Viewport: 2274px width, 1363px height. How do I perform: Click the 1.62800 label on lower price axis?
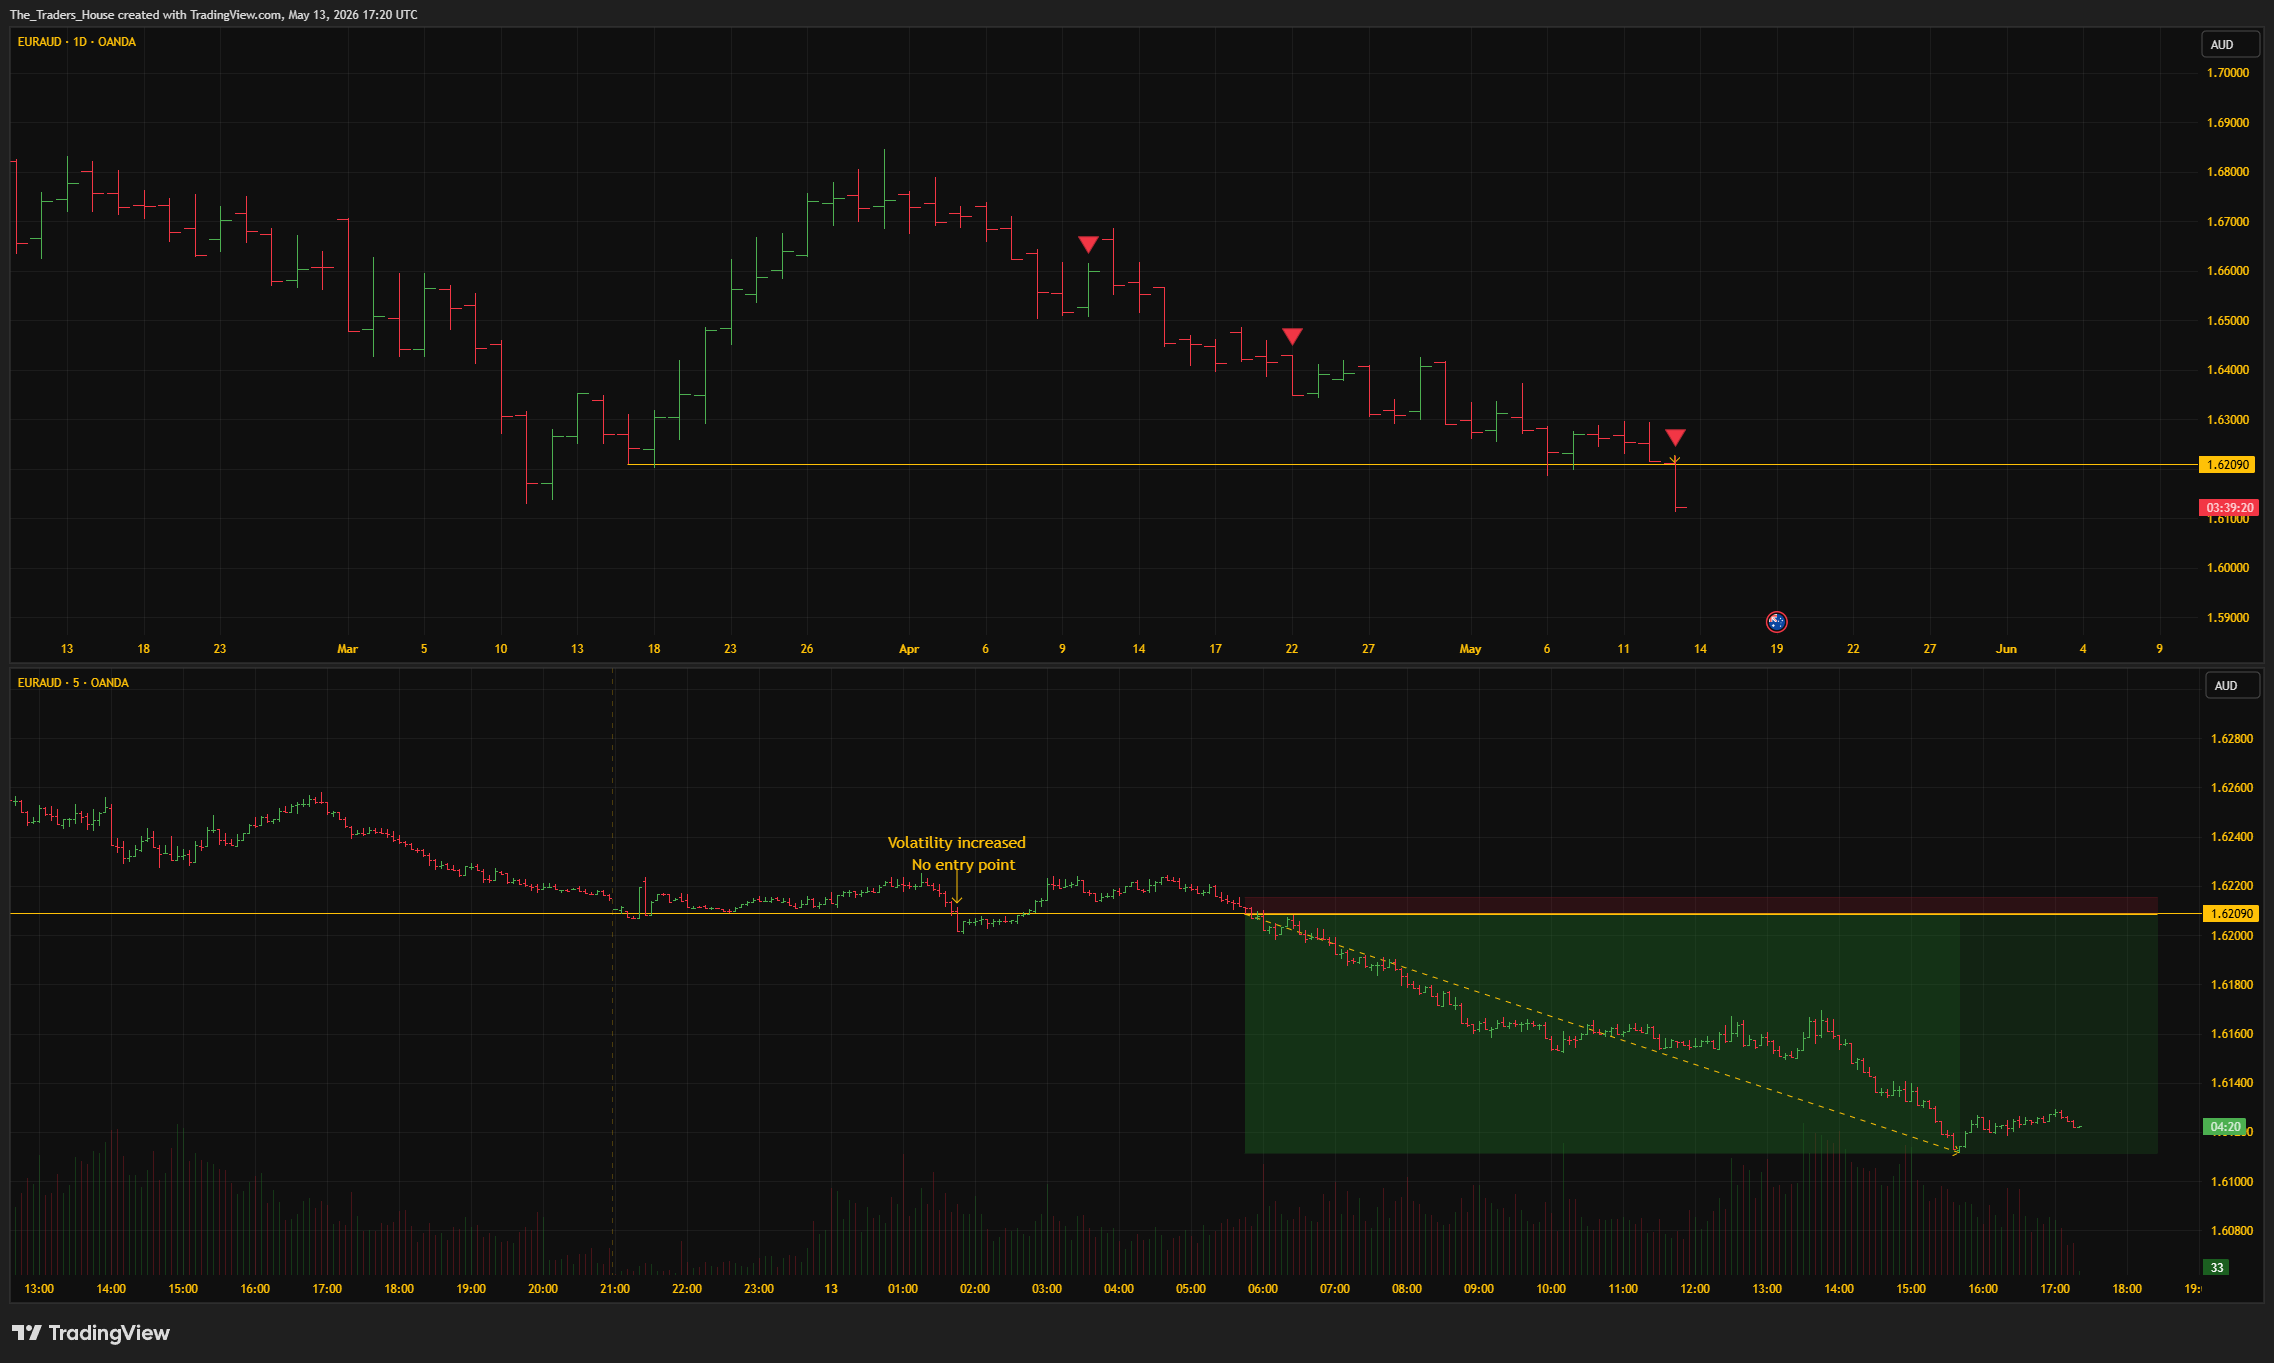pos(2232,739)
